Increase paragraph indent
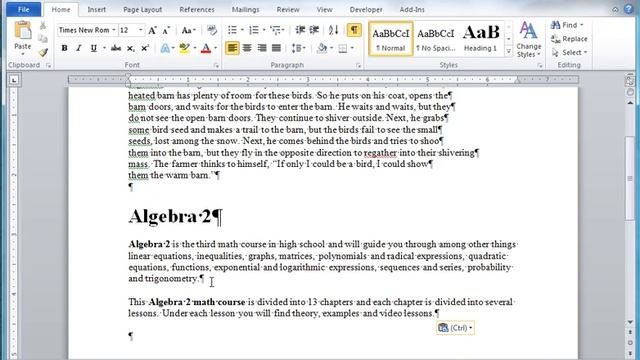This screenshot has width=640, height=360. click(x=314, y=30)
